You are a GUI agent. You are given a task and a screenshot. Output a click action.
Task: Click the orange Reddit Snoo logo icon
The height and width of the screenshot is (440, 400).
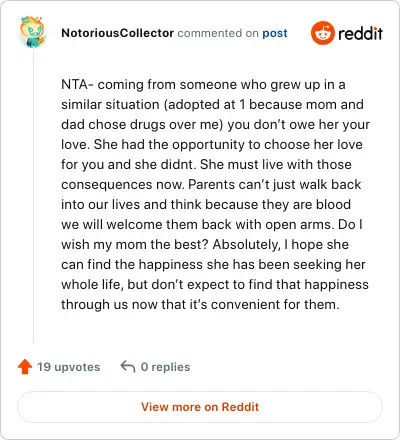point(322,33)
